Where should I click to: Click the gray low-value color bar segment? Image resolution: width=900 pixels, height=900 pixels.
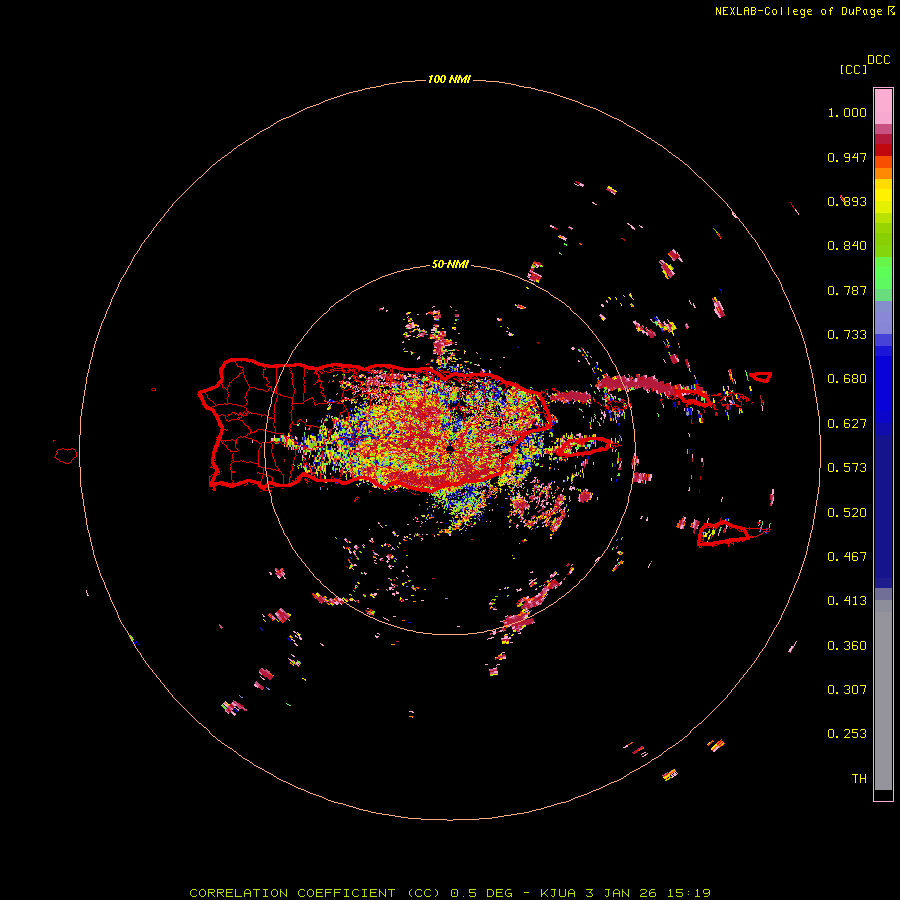coord(883,695)
